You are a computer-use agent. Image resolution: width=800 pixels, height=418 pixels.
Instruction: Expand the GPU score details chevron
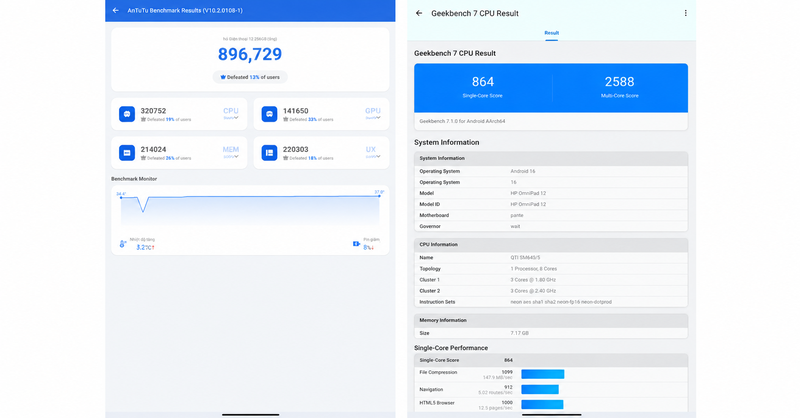(378, 118)
